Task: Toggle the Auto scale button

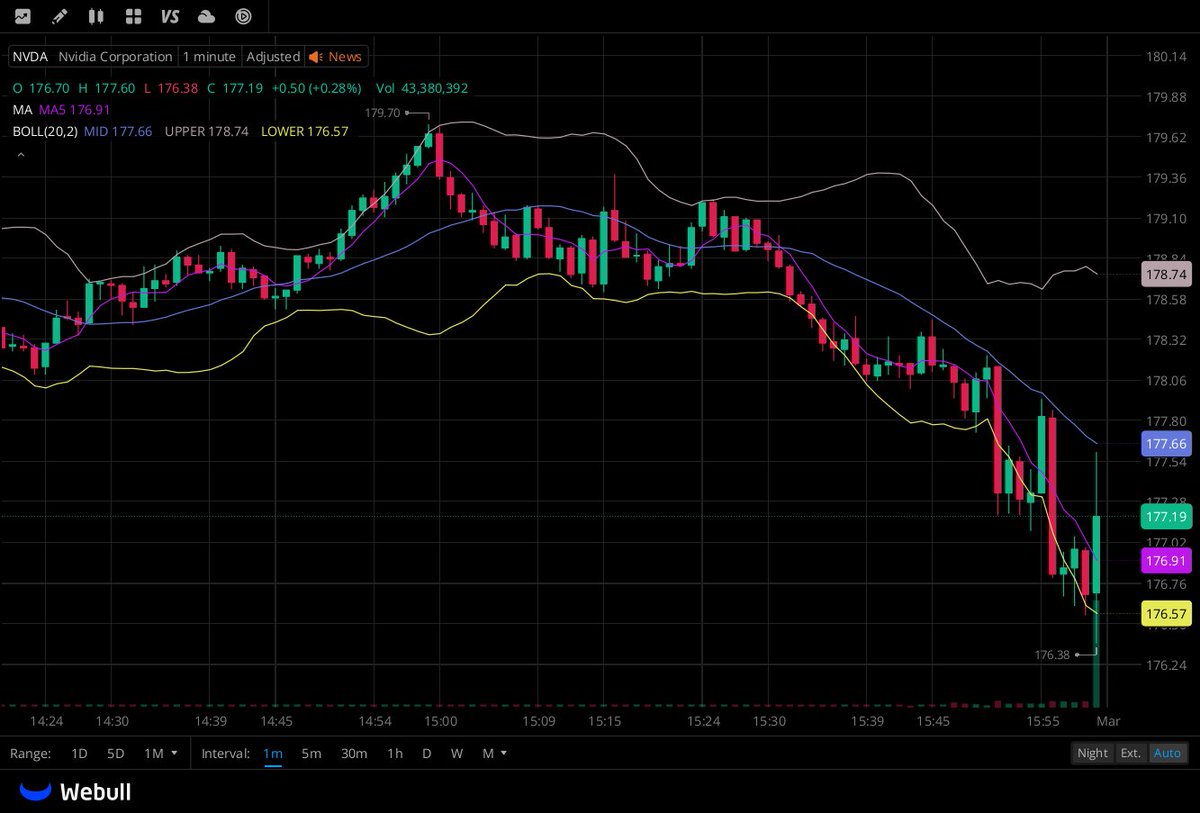Action: (1167, 753)
